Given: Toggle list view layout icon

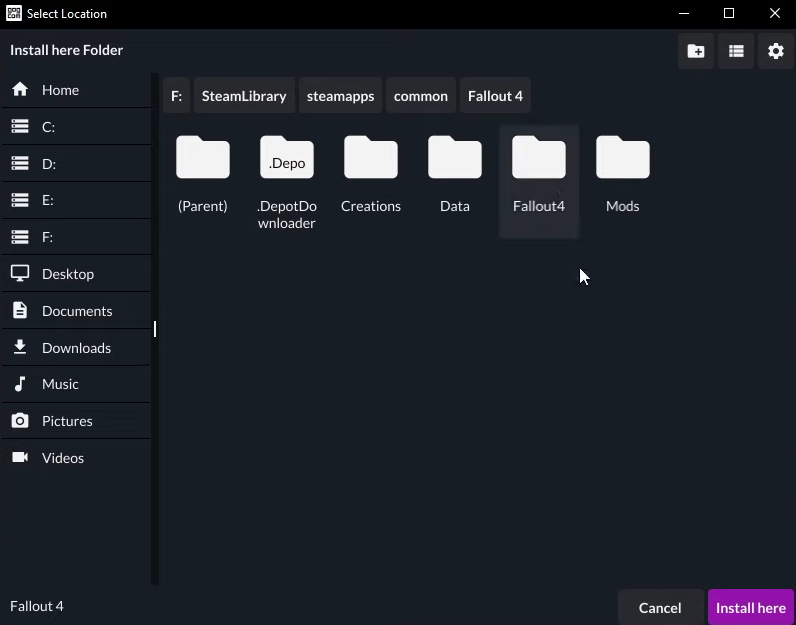Looking at the screenshot, I should (x=736, y=51).
